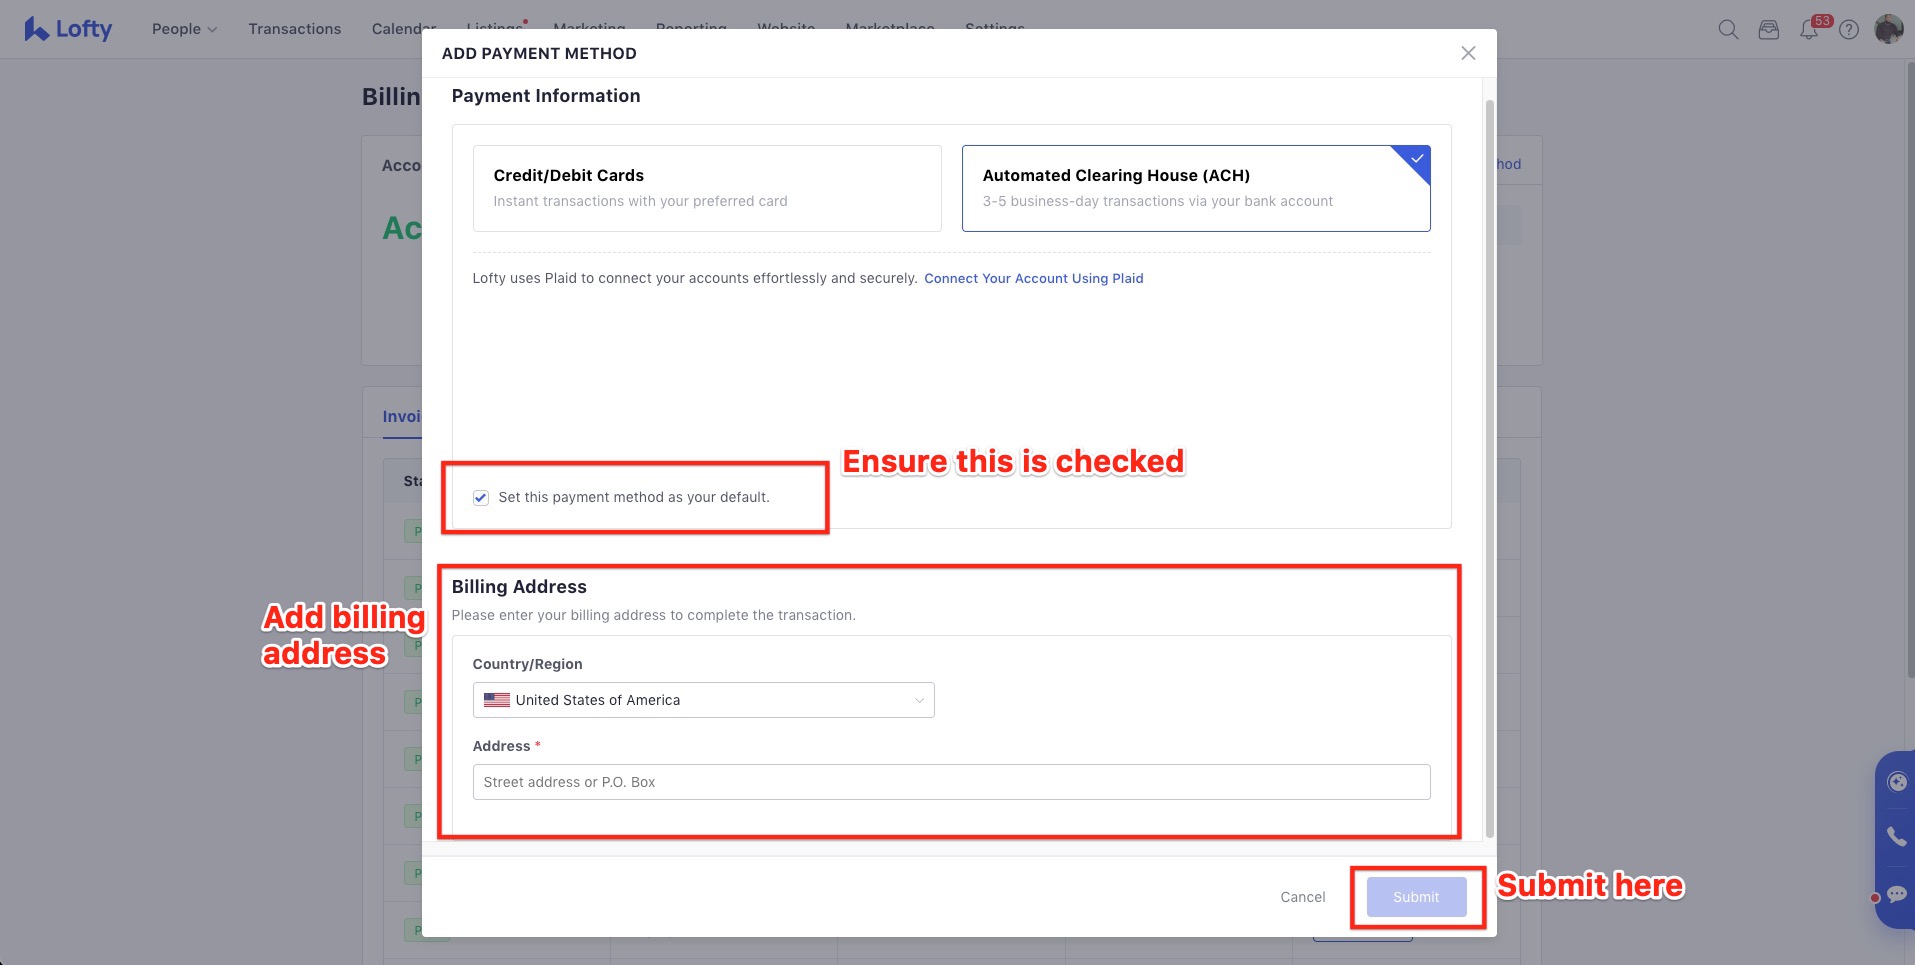
Task: Select Credit/Debit Cards payment option
Action: tap(706, 188)
